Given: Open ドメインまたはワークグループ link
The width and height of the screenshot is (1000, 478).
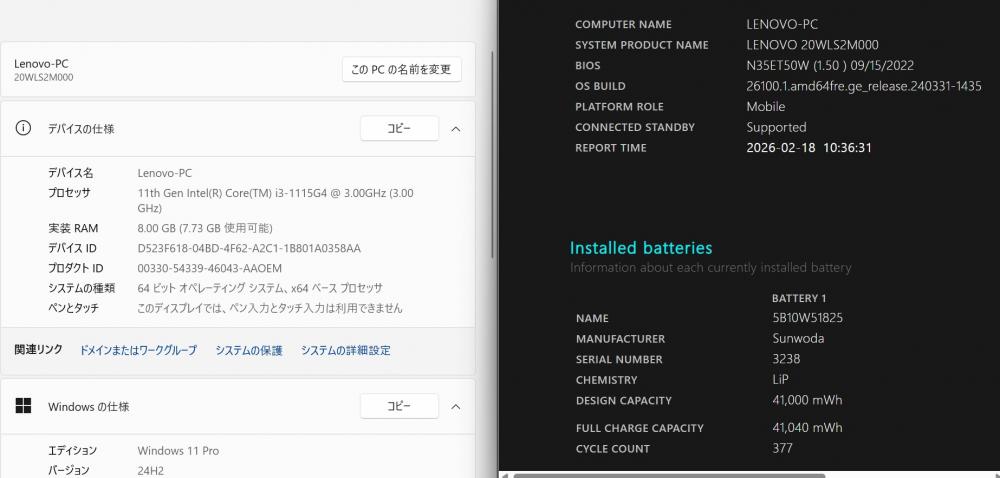Looking at the screenshot, I should coord(138,350).
